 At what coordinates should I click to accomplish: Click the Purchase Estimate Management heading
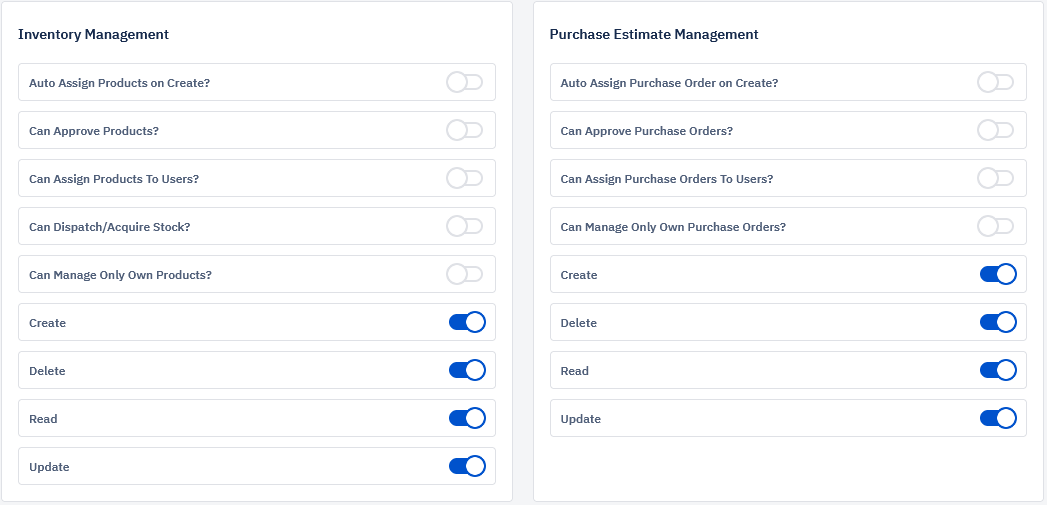[654, 35]
